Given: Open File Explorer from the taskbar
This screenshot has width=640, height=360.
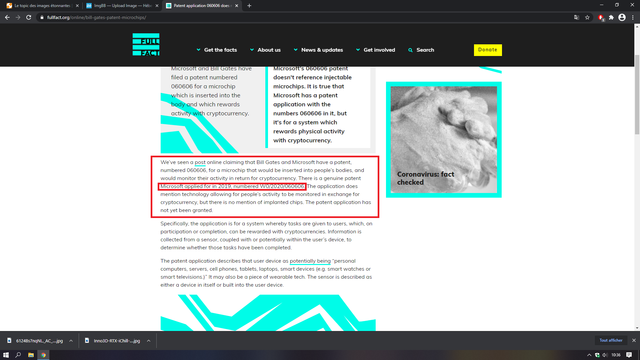Looking at the screenshot, I should 31,355.
